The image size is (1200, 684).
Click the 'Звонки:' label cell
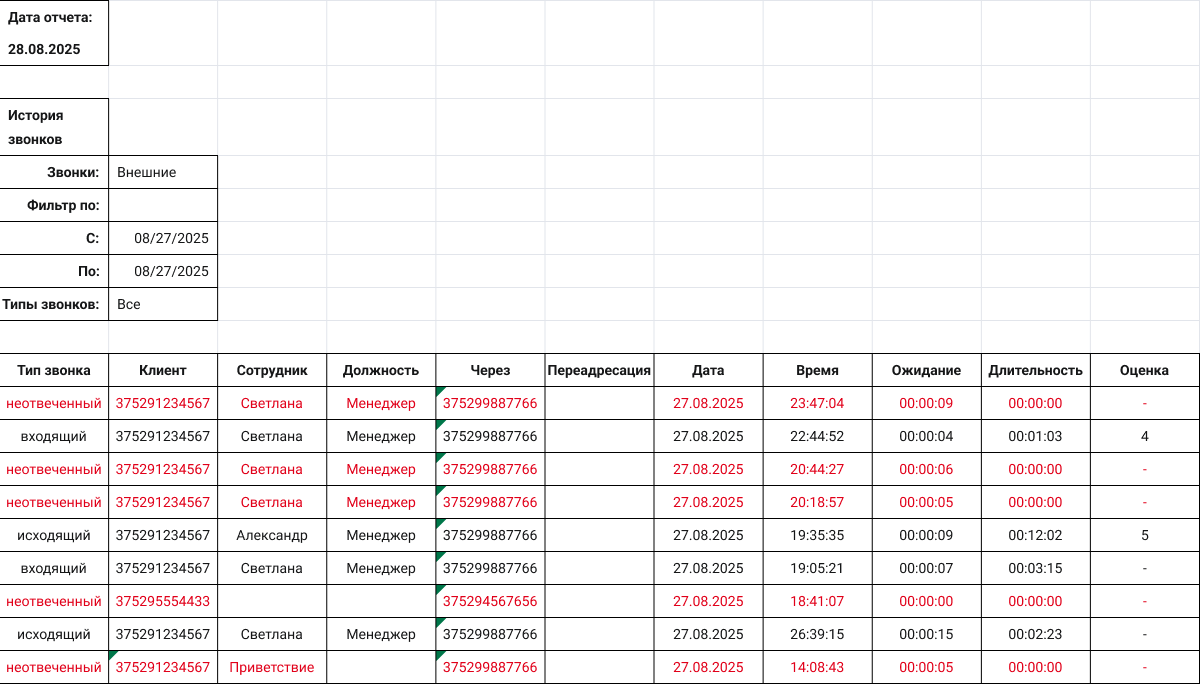(x=54, y=172)
